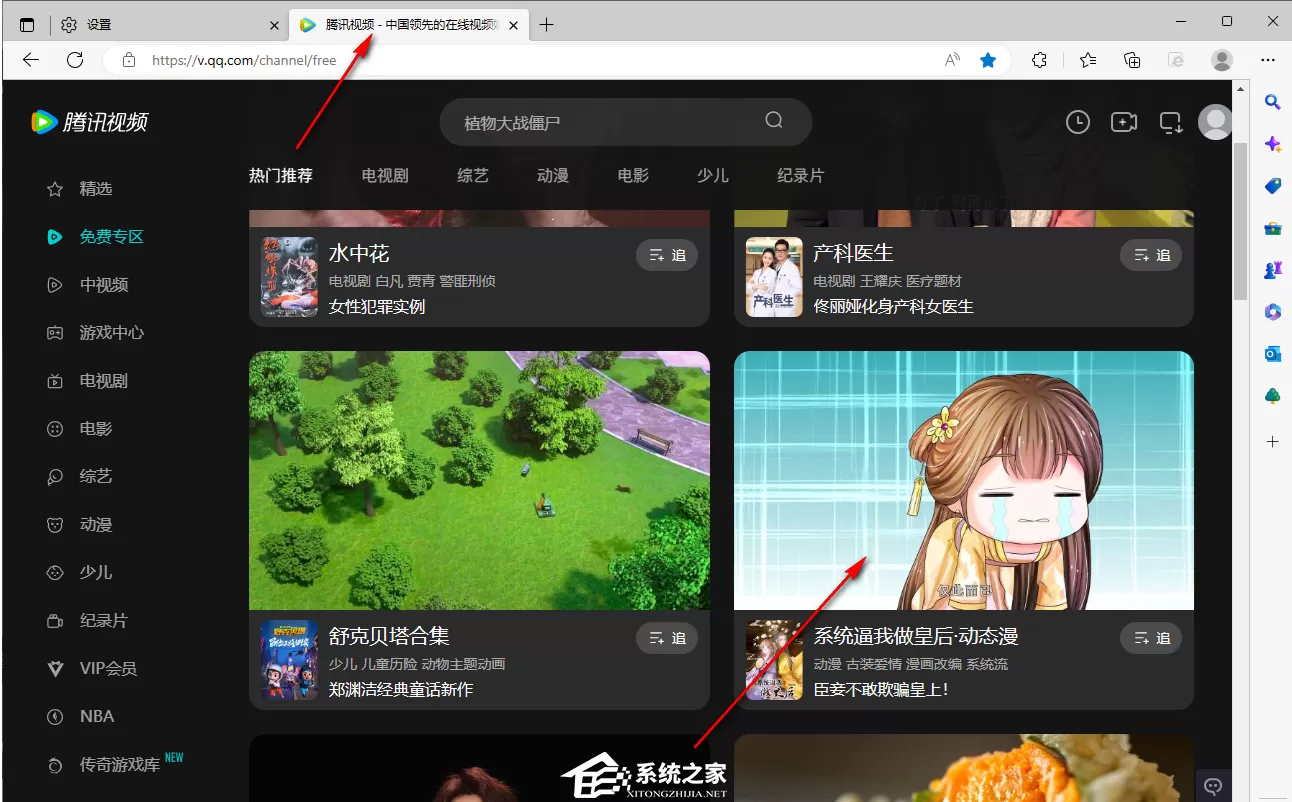The image size is (1292, 802).
Task: Open Microsoft 365 icon in Edge sidebar
Action: coord(1273,312)
